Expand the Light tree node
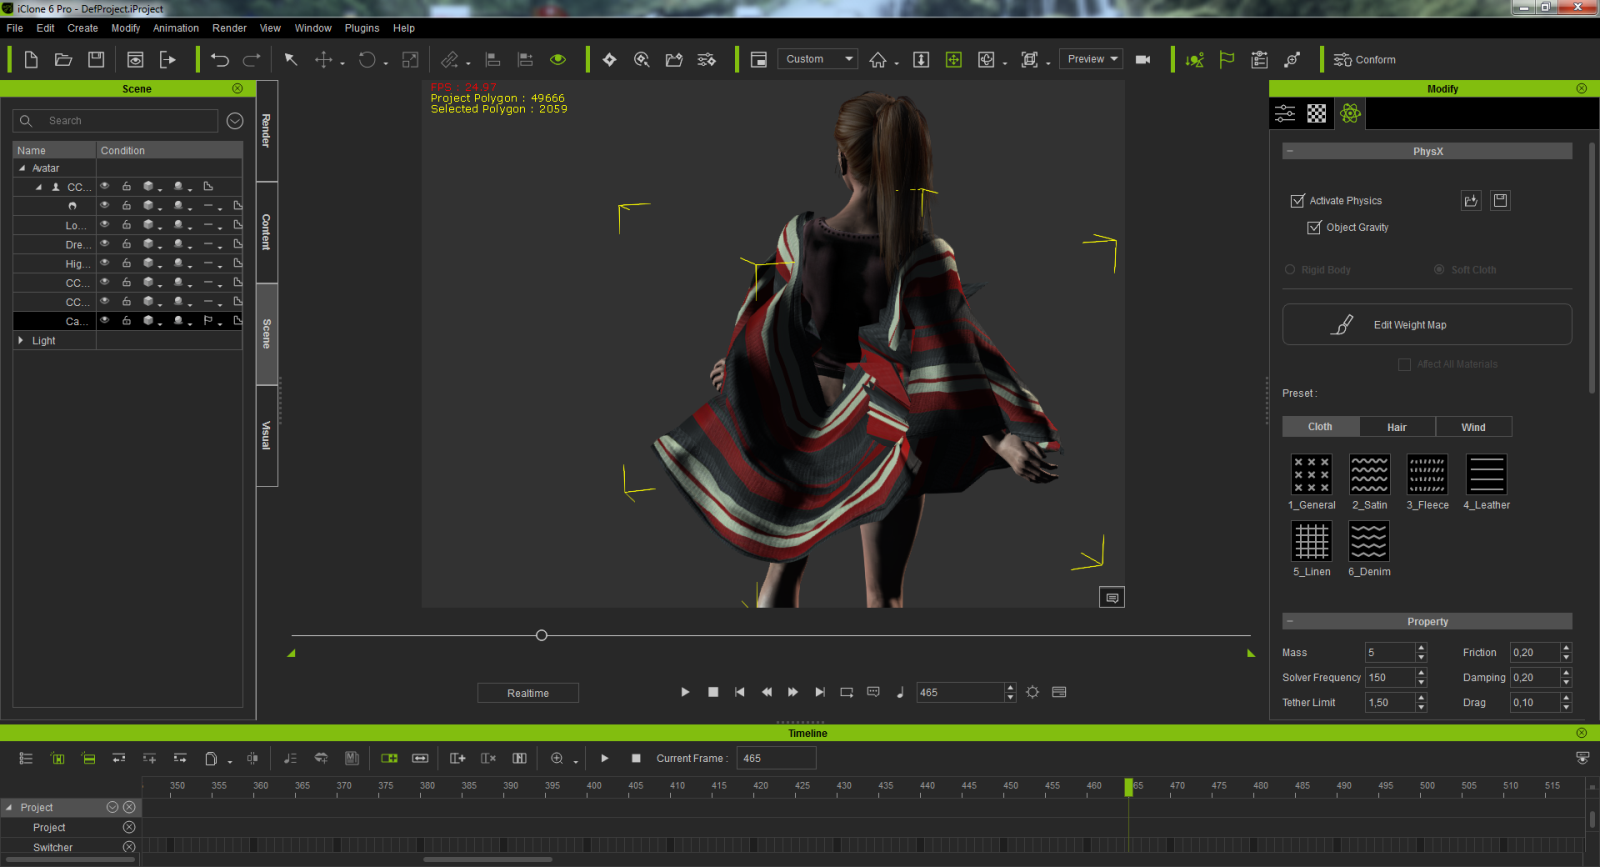Screen dimensions: 1600x867 21,341
